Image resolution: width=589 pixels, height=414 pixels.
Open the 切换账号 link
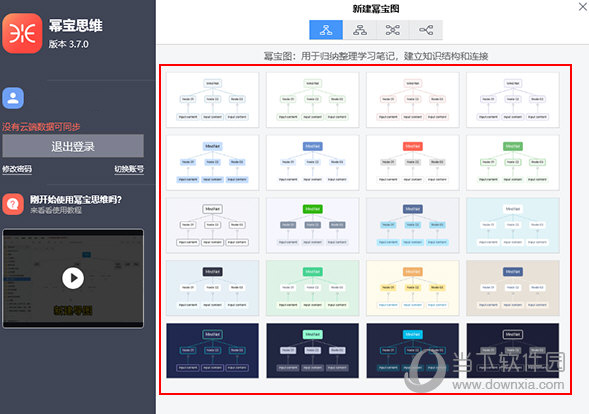point(129,169)
